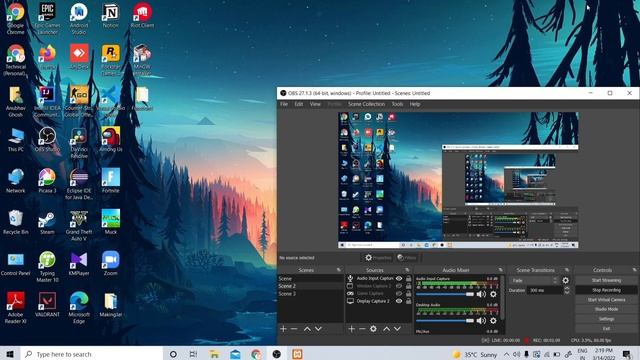This screenshot has height=360, width=640.
Task: Toggle the lock on Window Capture 2 source
Action: click(x=409, y=286)
